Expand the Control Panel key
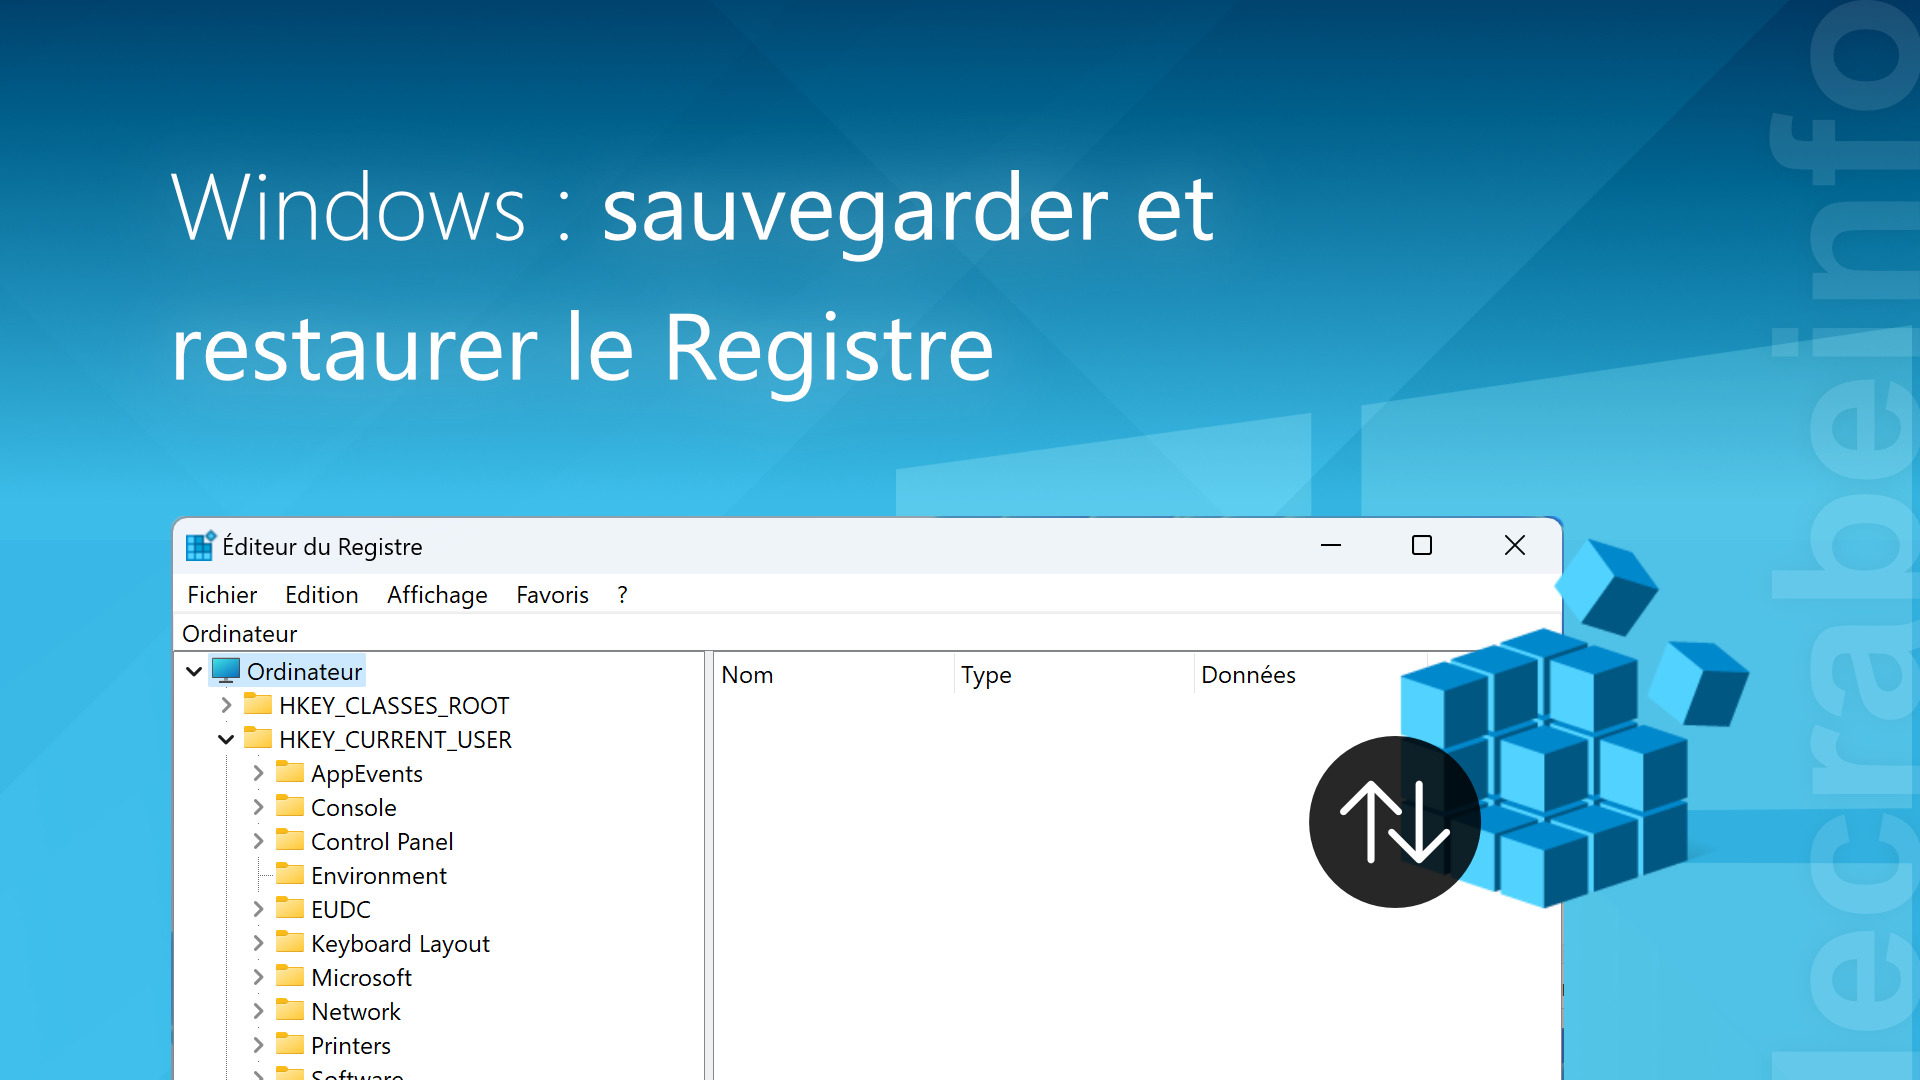This screenshot has width=1920, height=1080. (258, 841)
